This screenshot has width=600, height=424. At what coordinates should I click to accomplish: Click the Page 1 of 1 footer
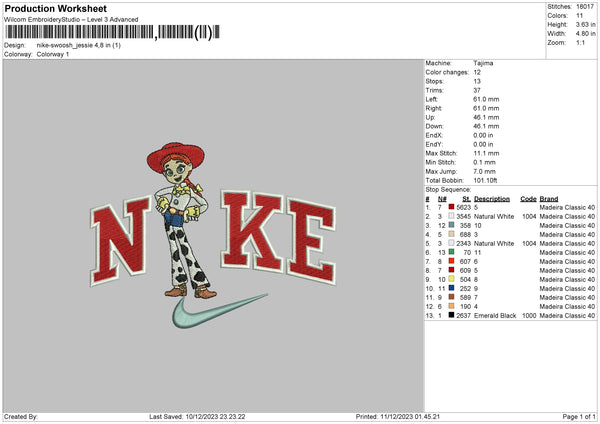[579, 416]
